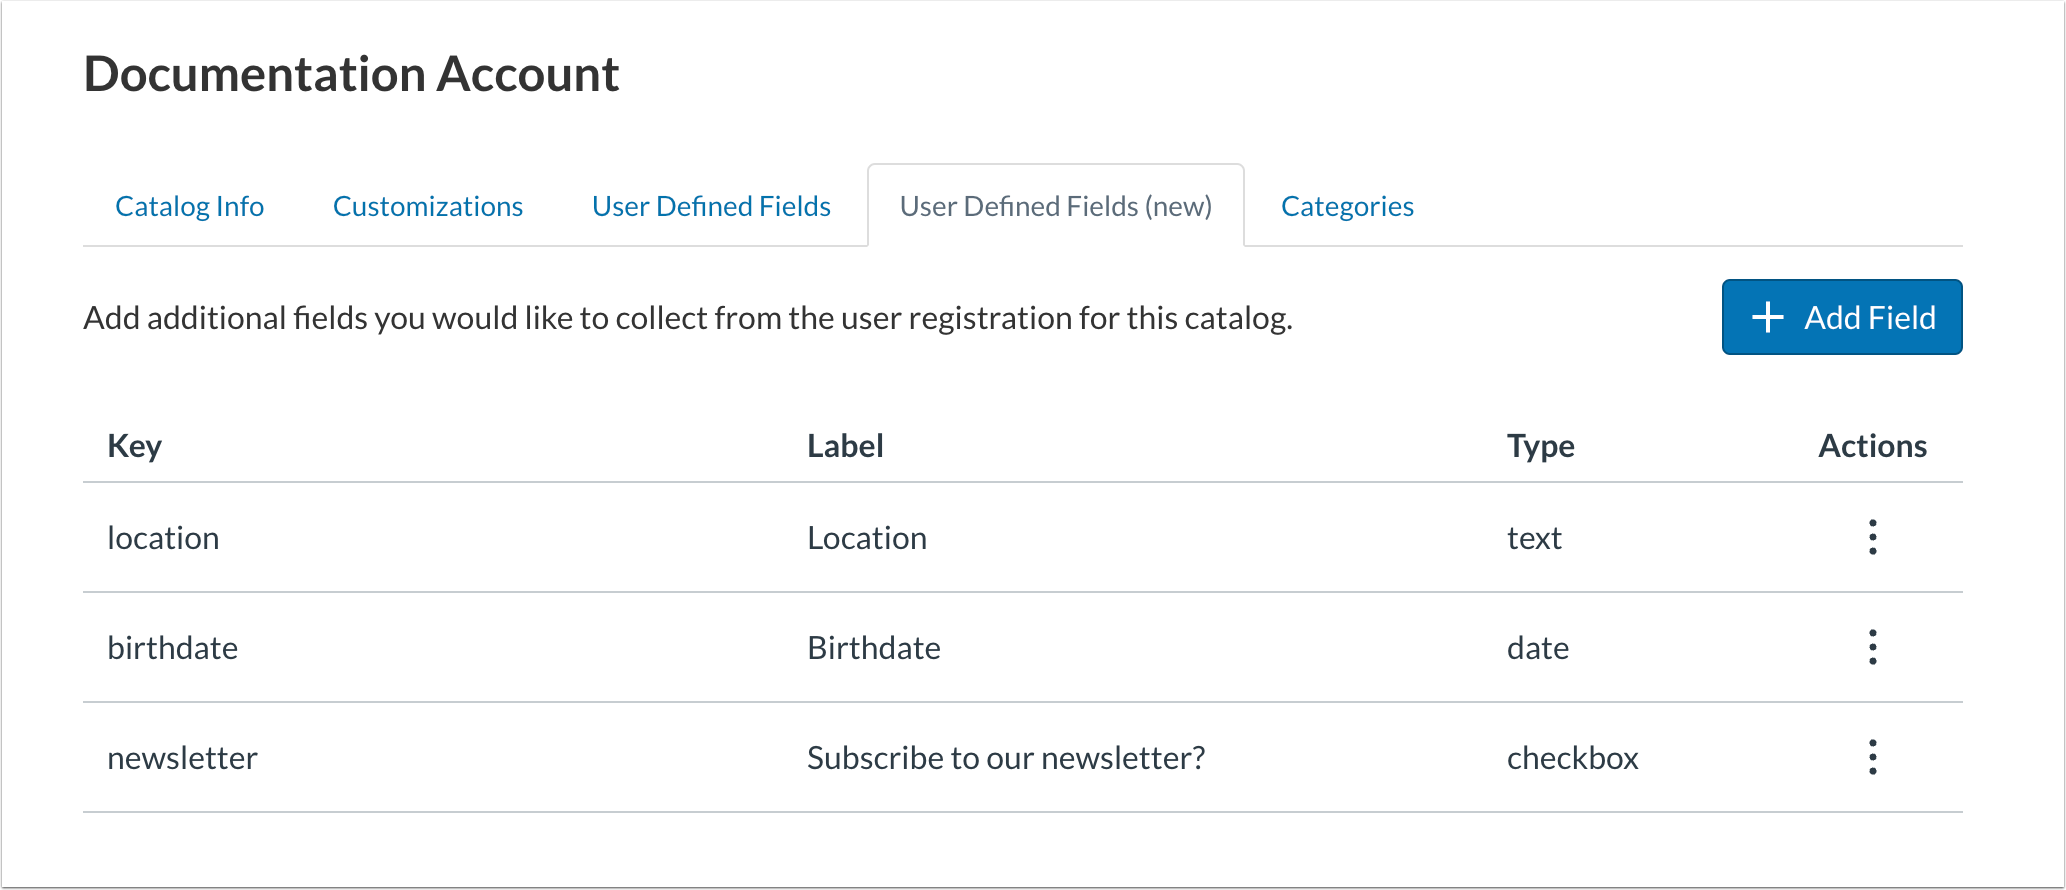Click the checkbox type cell in newsletter row
This screenshot has width=2066, height=890.
click(1572, 758)
